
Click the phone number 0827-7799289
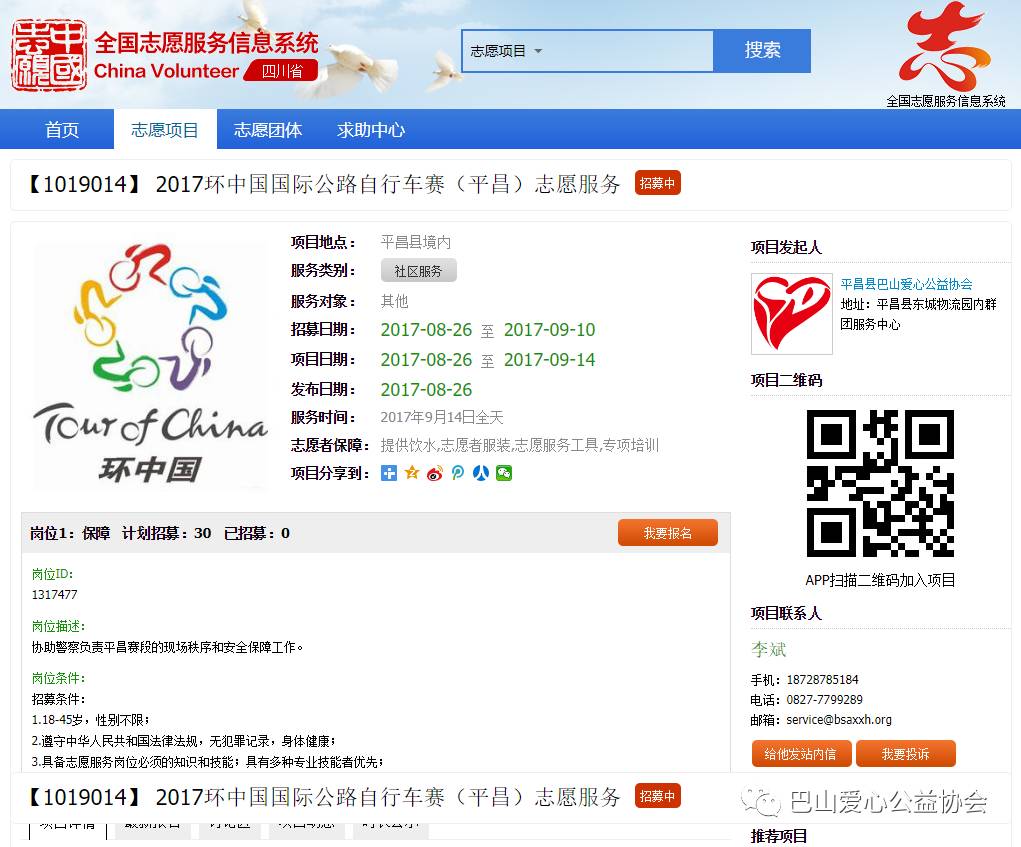coord(824,699)
